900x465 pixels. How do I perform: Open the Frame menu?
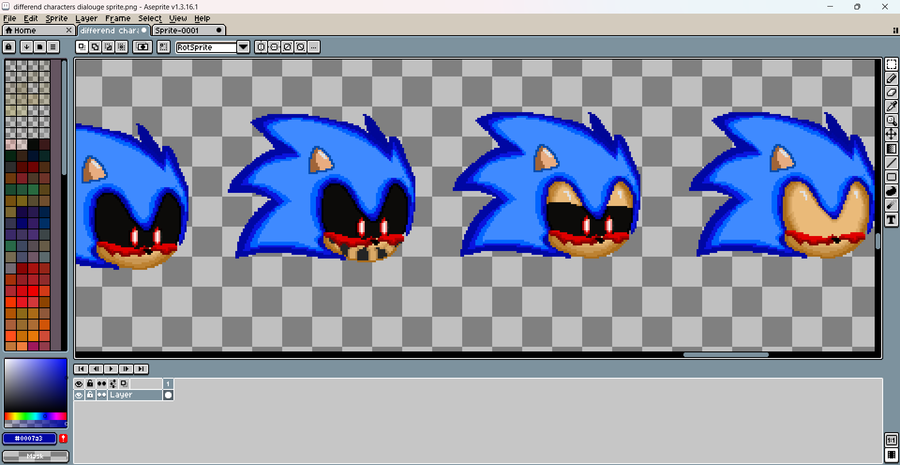(118, 18)
